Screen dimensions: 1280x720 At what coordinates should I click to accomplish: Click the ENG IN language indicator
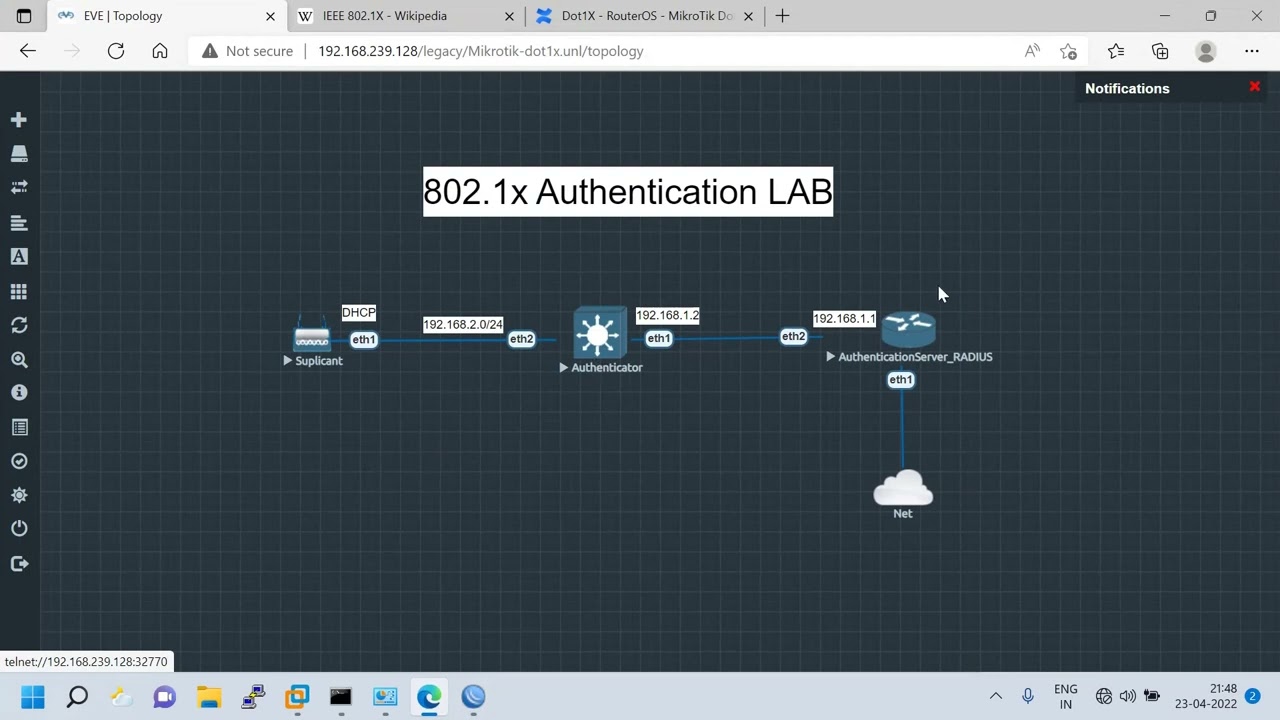click(1066, 697)
